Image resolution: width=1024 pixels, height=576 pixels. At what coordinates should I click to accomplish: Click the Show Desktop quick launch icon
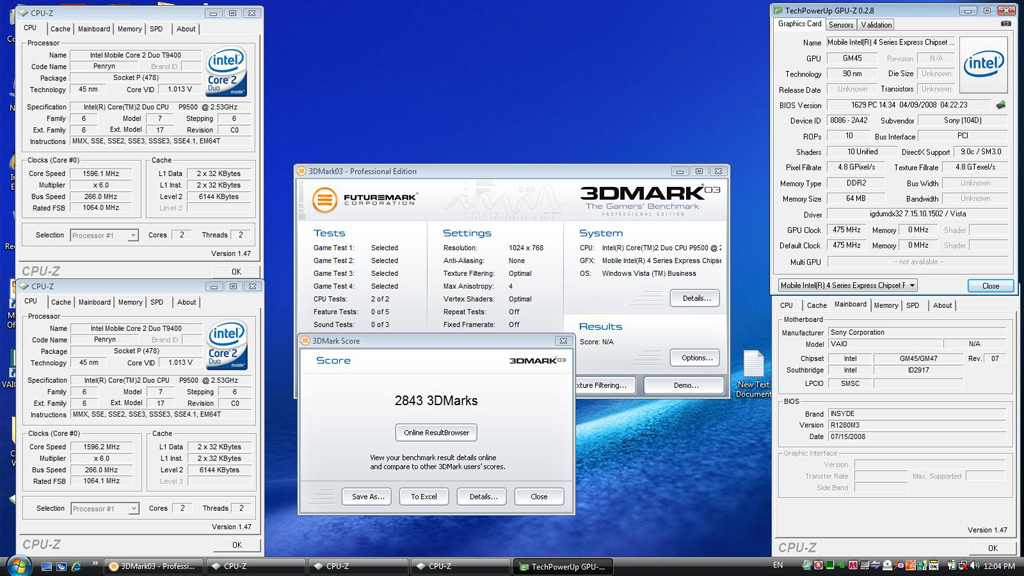tap(46, 566)
